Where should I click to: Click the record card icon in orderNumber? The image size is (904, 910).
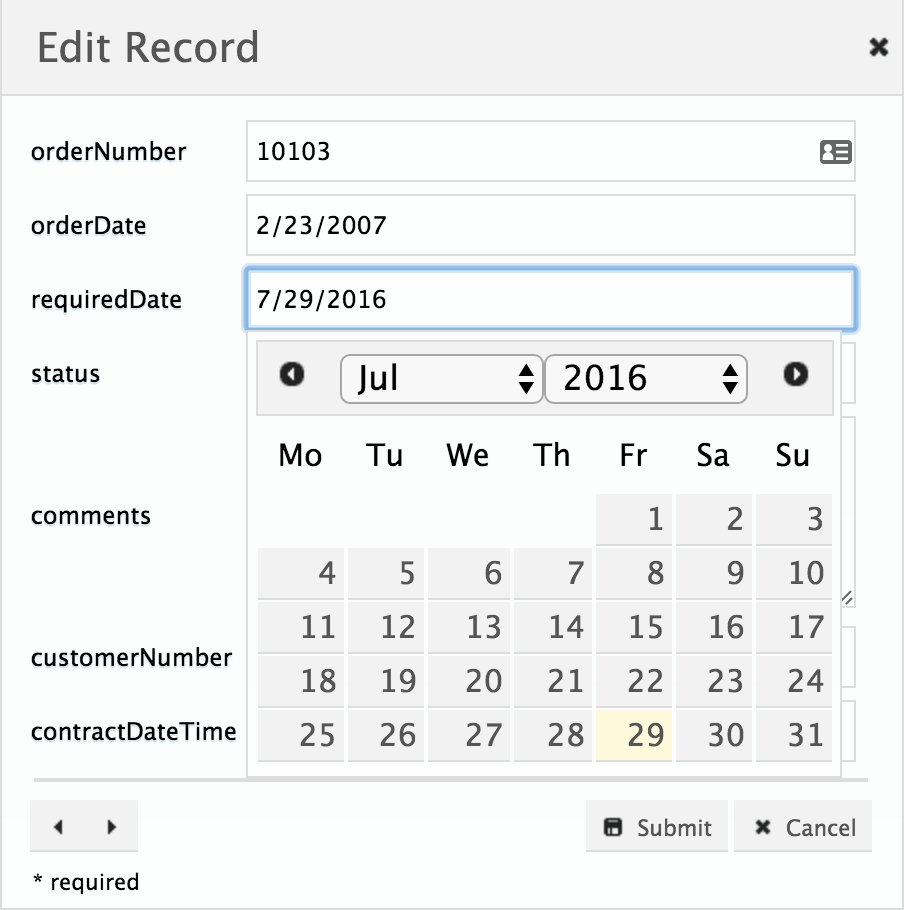[836, 152]
